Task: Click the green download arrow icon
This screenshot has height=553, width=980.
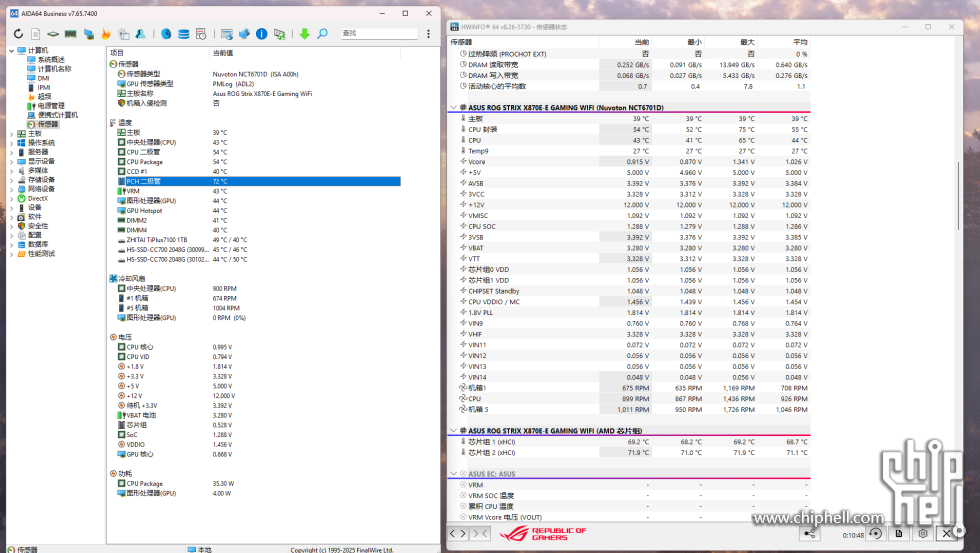Action: point(304,34)
